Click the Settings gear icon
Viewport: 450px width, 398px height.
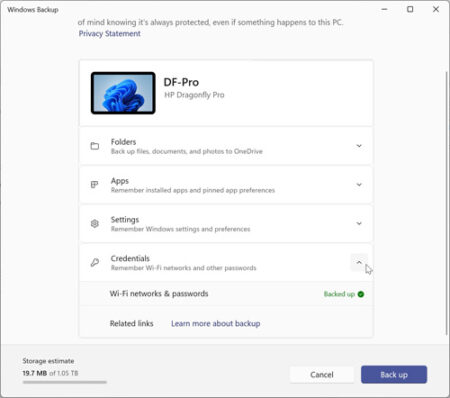95,223
